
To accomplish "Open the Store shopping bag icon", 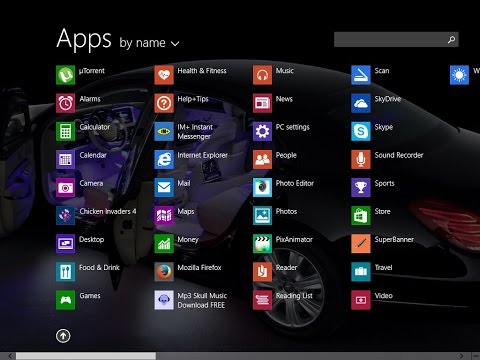I will [x=361, y=216].
